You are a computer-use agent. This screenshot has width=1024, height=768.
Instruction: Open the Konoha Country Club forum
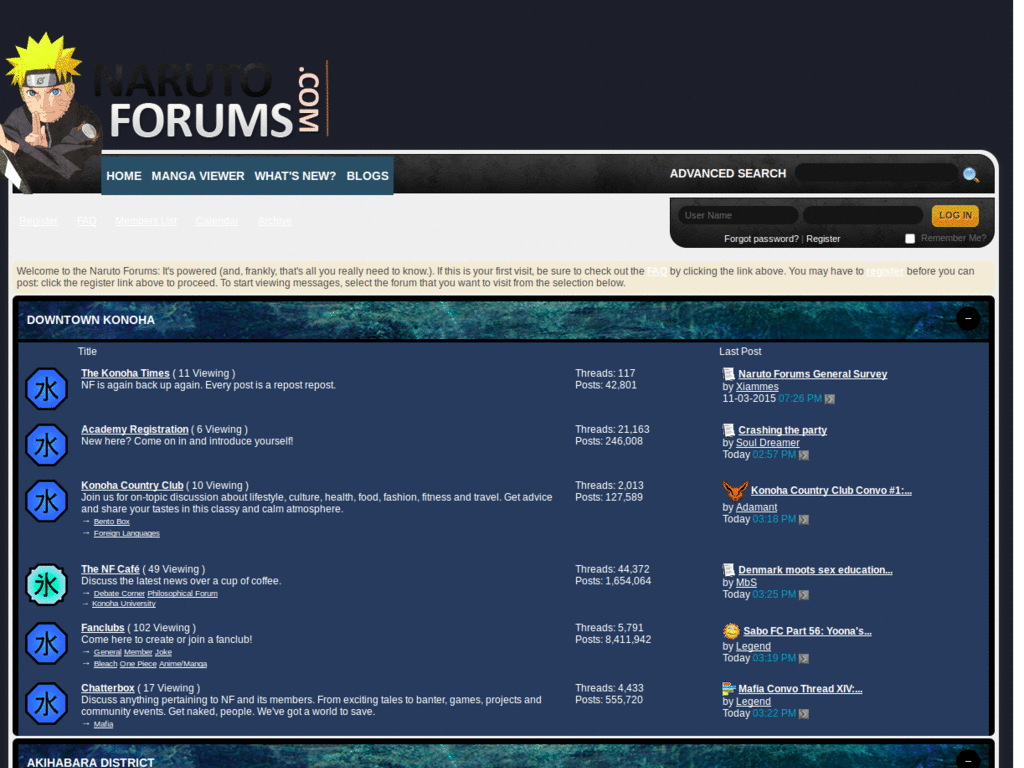point(132,486)
